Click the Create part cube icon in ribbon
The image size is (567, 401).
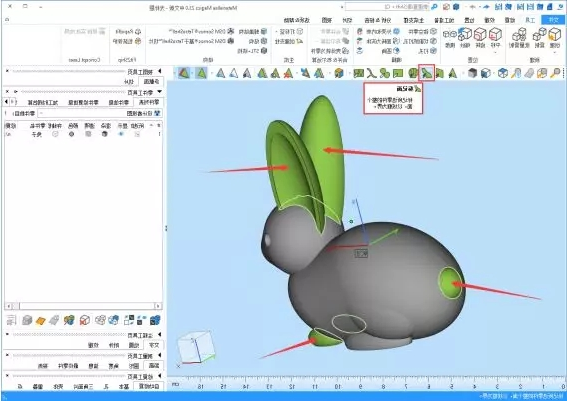554,34
